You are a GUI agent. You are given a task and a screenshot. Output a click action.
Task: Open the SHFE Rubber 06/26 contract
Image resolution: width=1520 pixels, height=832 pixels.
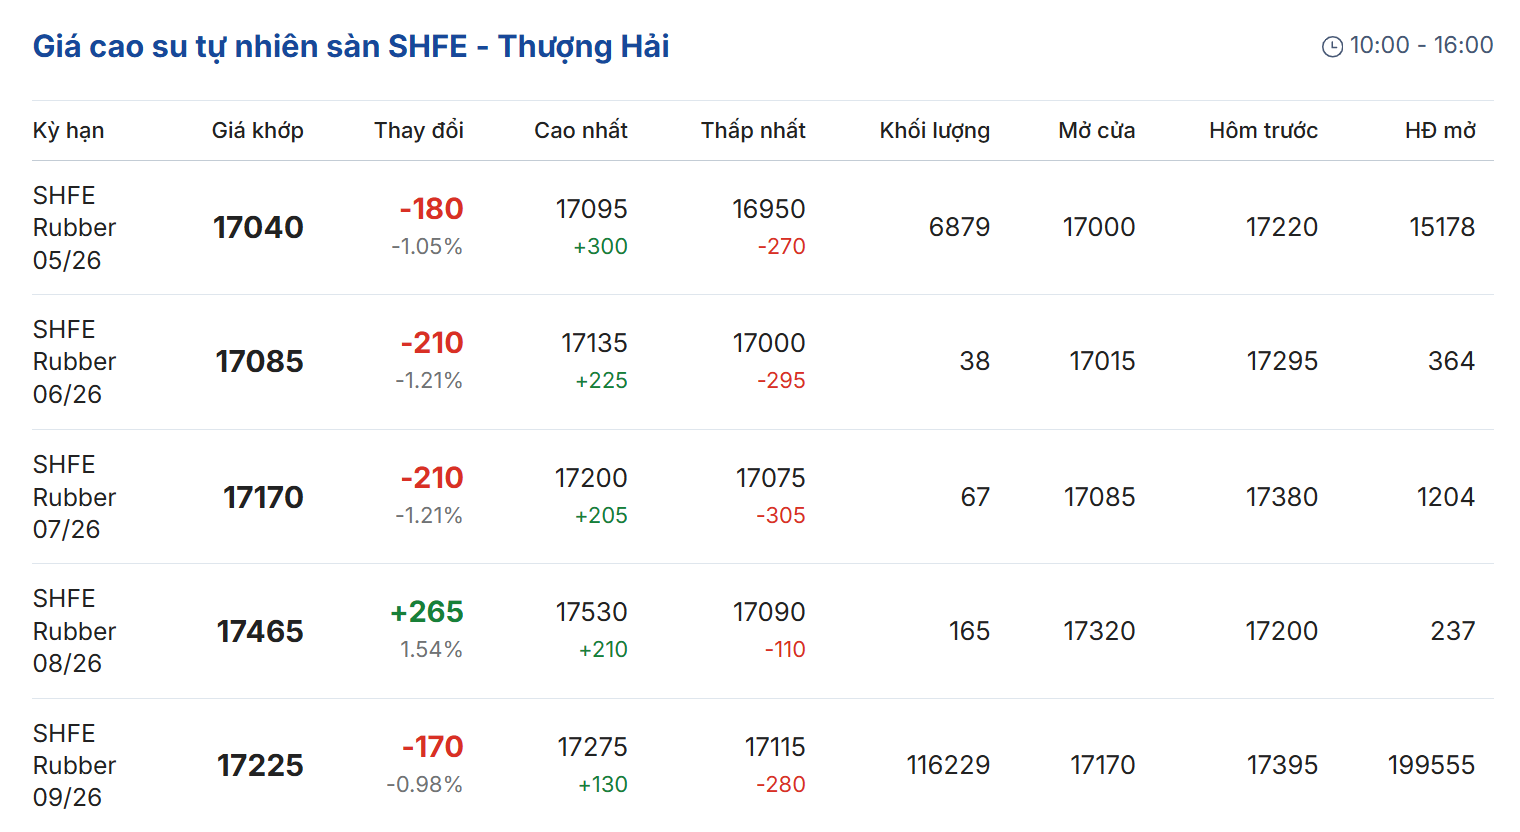(74, 362)
